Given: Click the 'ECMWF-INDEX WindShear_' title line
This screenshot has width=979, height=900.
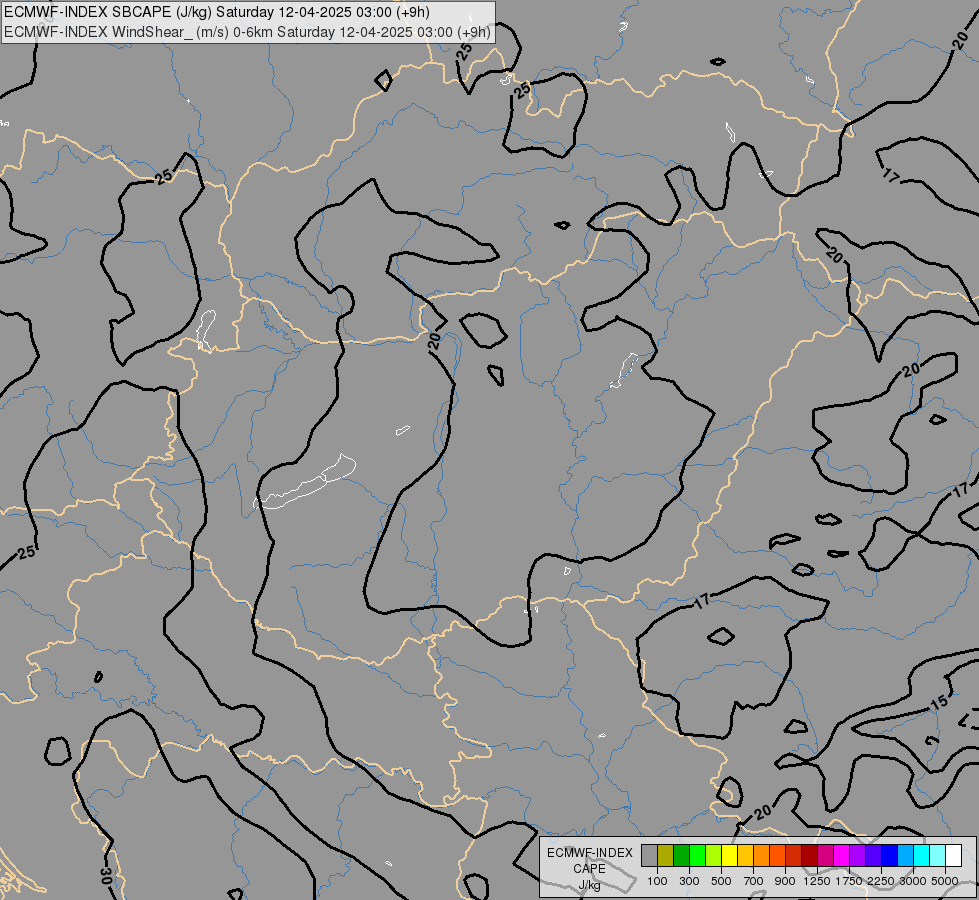Looking at the screenshot, I should (x=247, y=32).
